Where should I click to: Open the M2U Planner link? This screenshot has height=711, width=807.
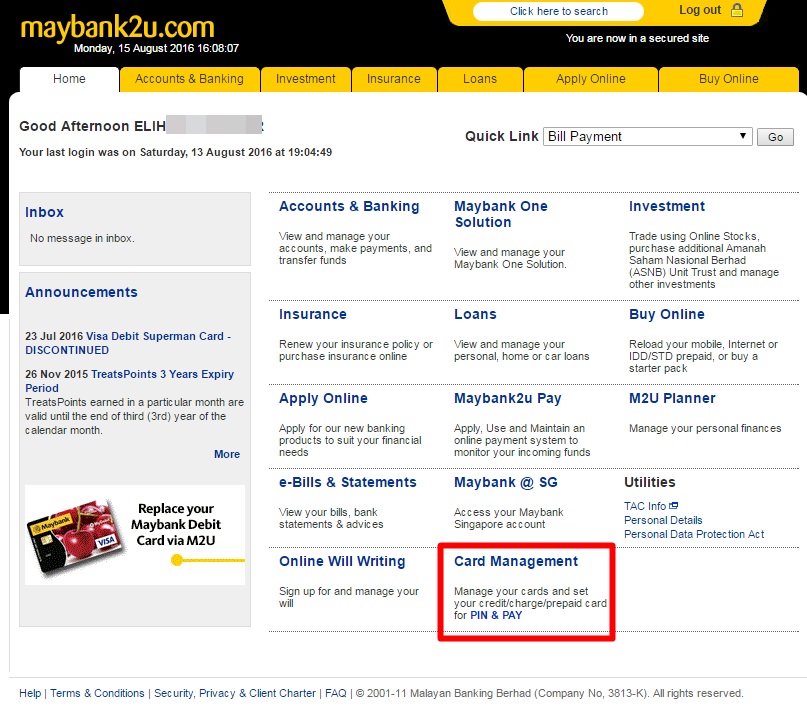(x=672, y=398)
